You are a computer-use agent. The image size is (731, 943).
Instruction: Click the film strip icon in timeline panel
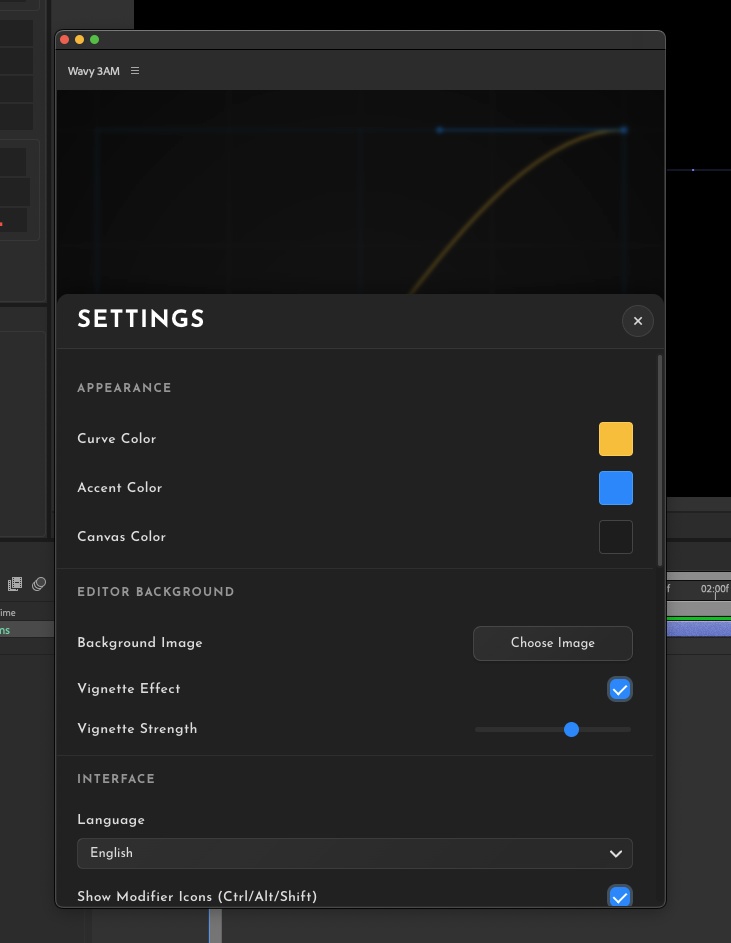(15, 584)
